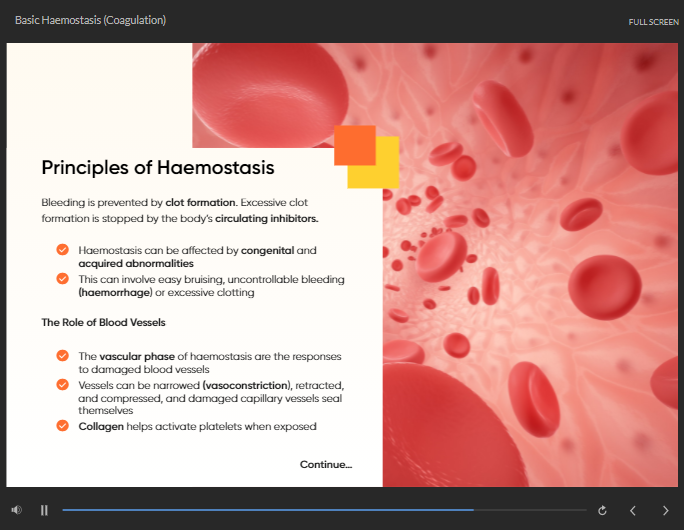Replay the slide with the reload icon

pyautogui.click(x=602, y=510)
